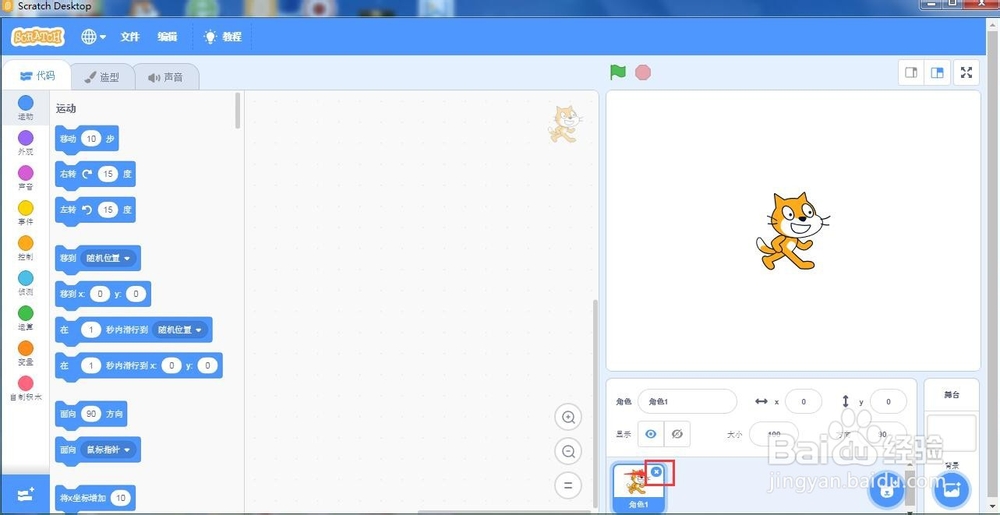Open 教程 tutorials with lightbulb
The height and width of the screenshot is (515, 1000).
(223, 37)
